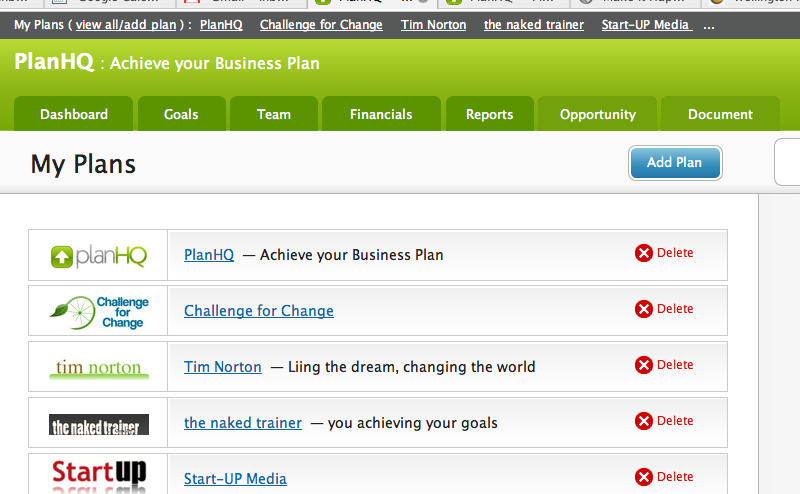
Task: Click the red delete icon for PlanHQ
Action: pyautogui.click(x=644, y=253)
